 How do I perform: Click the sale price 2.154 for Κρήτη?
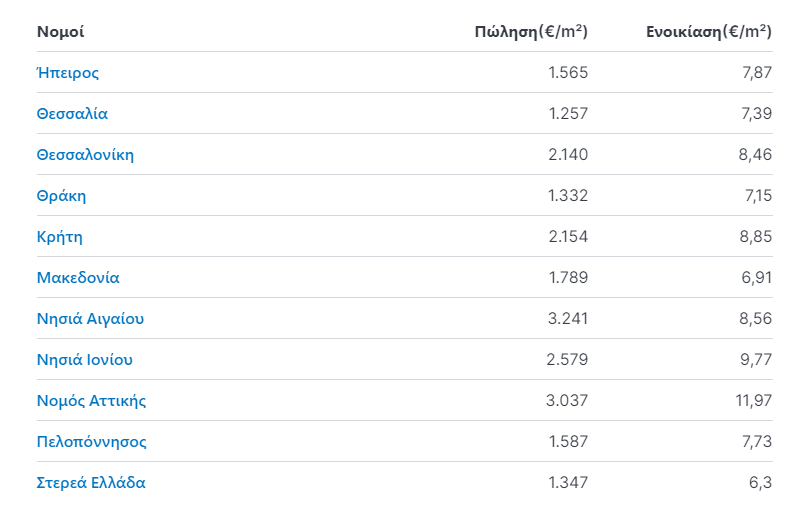tap(568, 237)
